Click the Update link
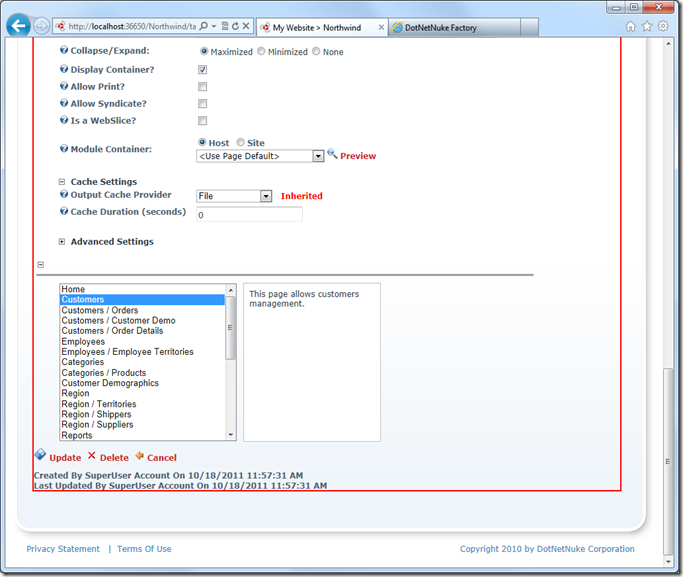The image size is (683, 577). coord(65,458)
